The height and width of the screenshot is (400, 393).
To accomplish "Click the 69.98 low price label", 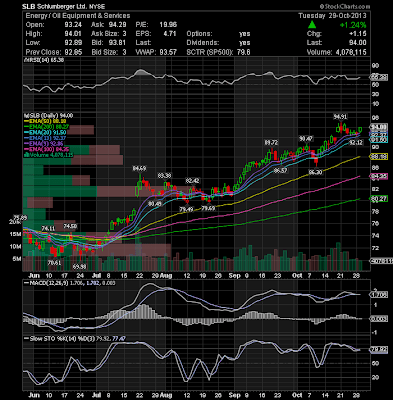I will point(79,267).
